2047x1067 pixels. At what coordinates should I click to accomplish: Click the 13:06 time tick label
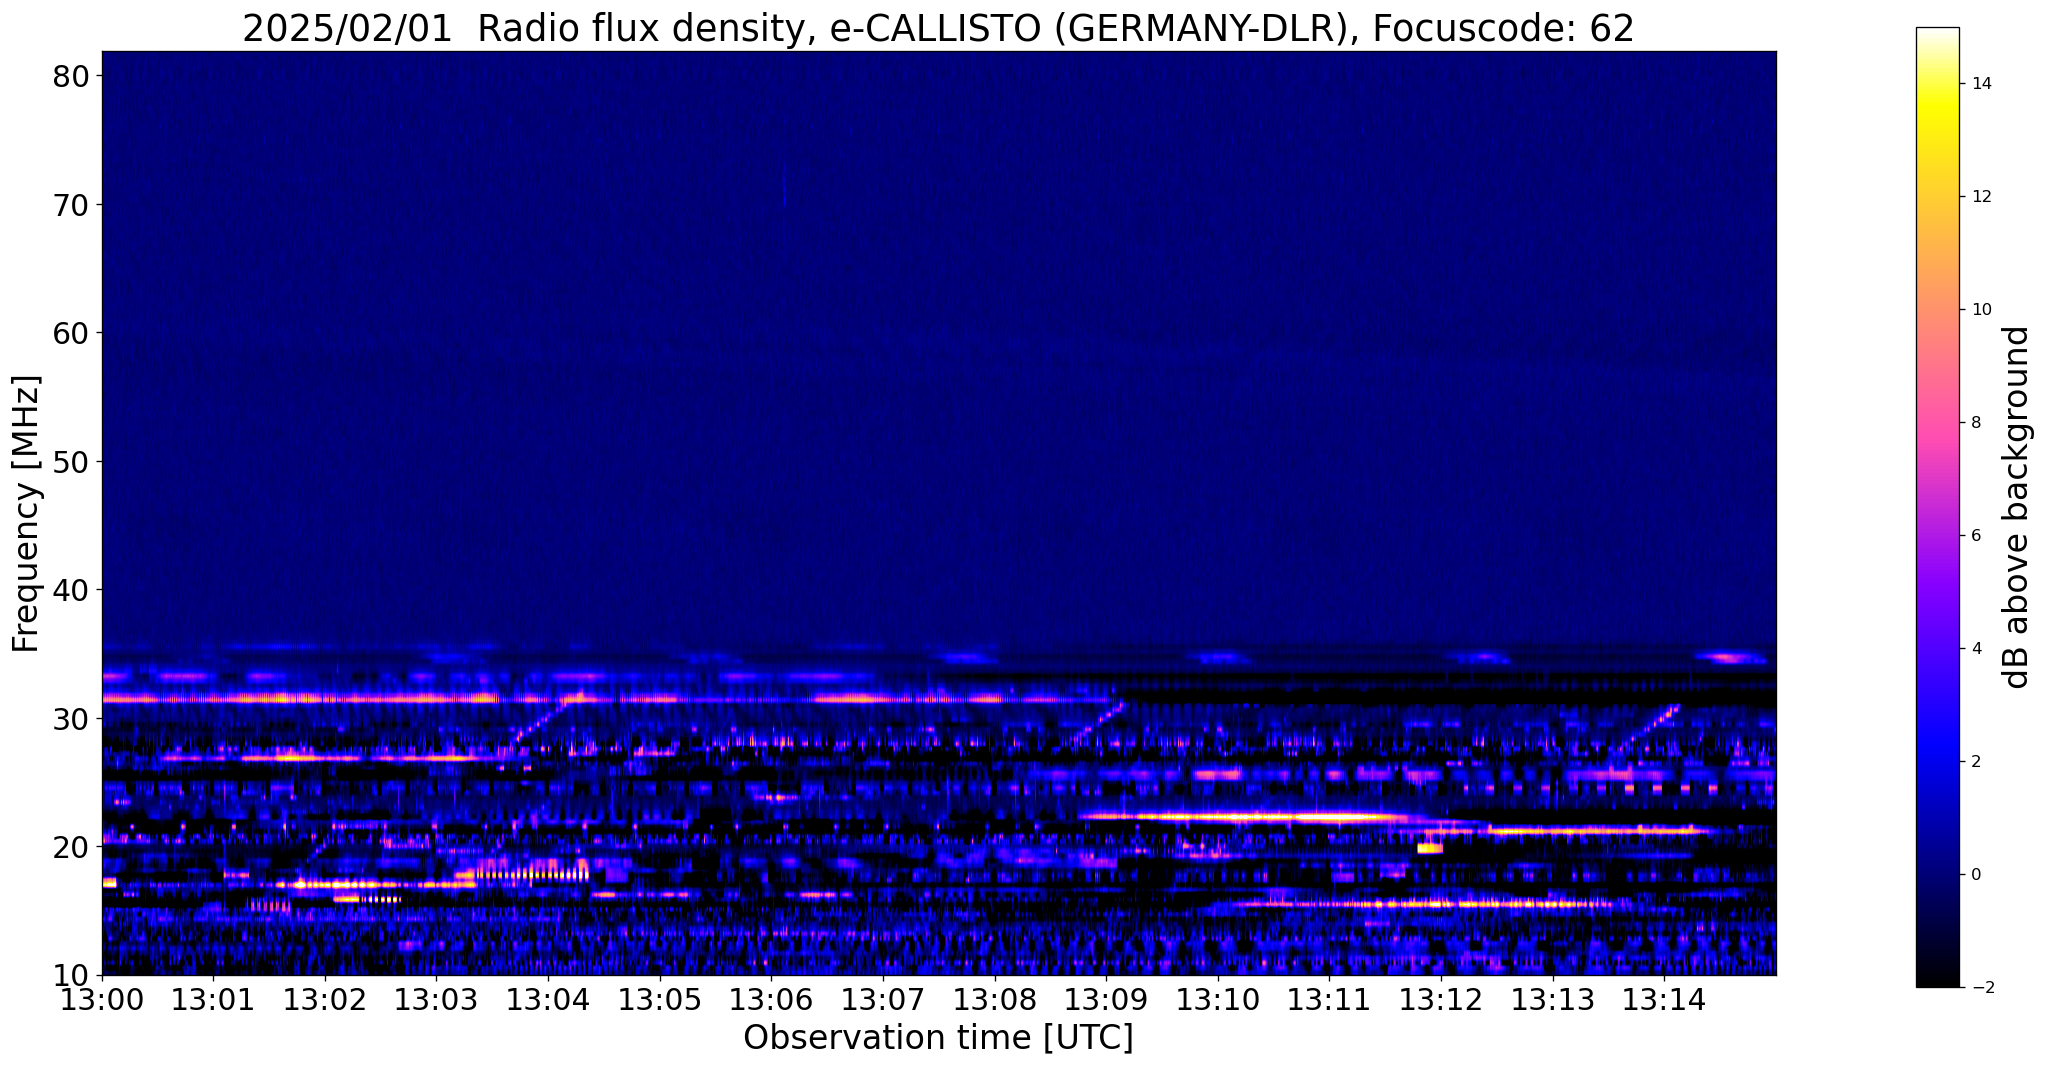[771, 998]
